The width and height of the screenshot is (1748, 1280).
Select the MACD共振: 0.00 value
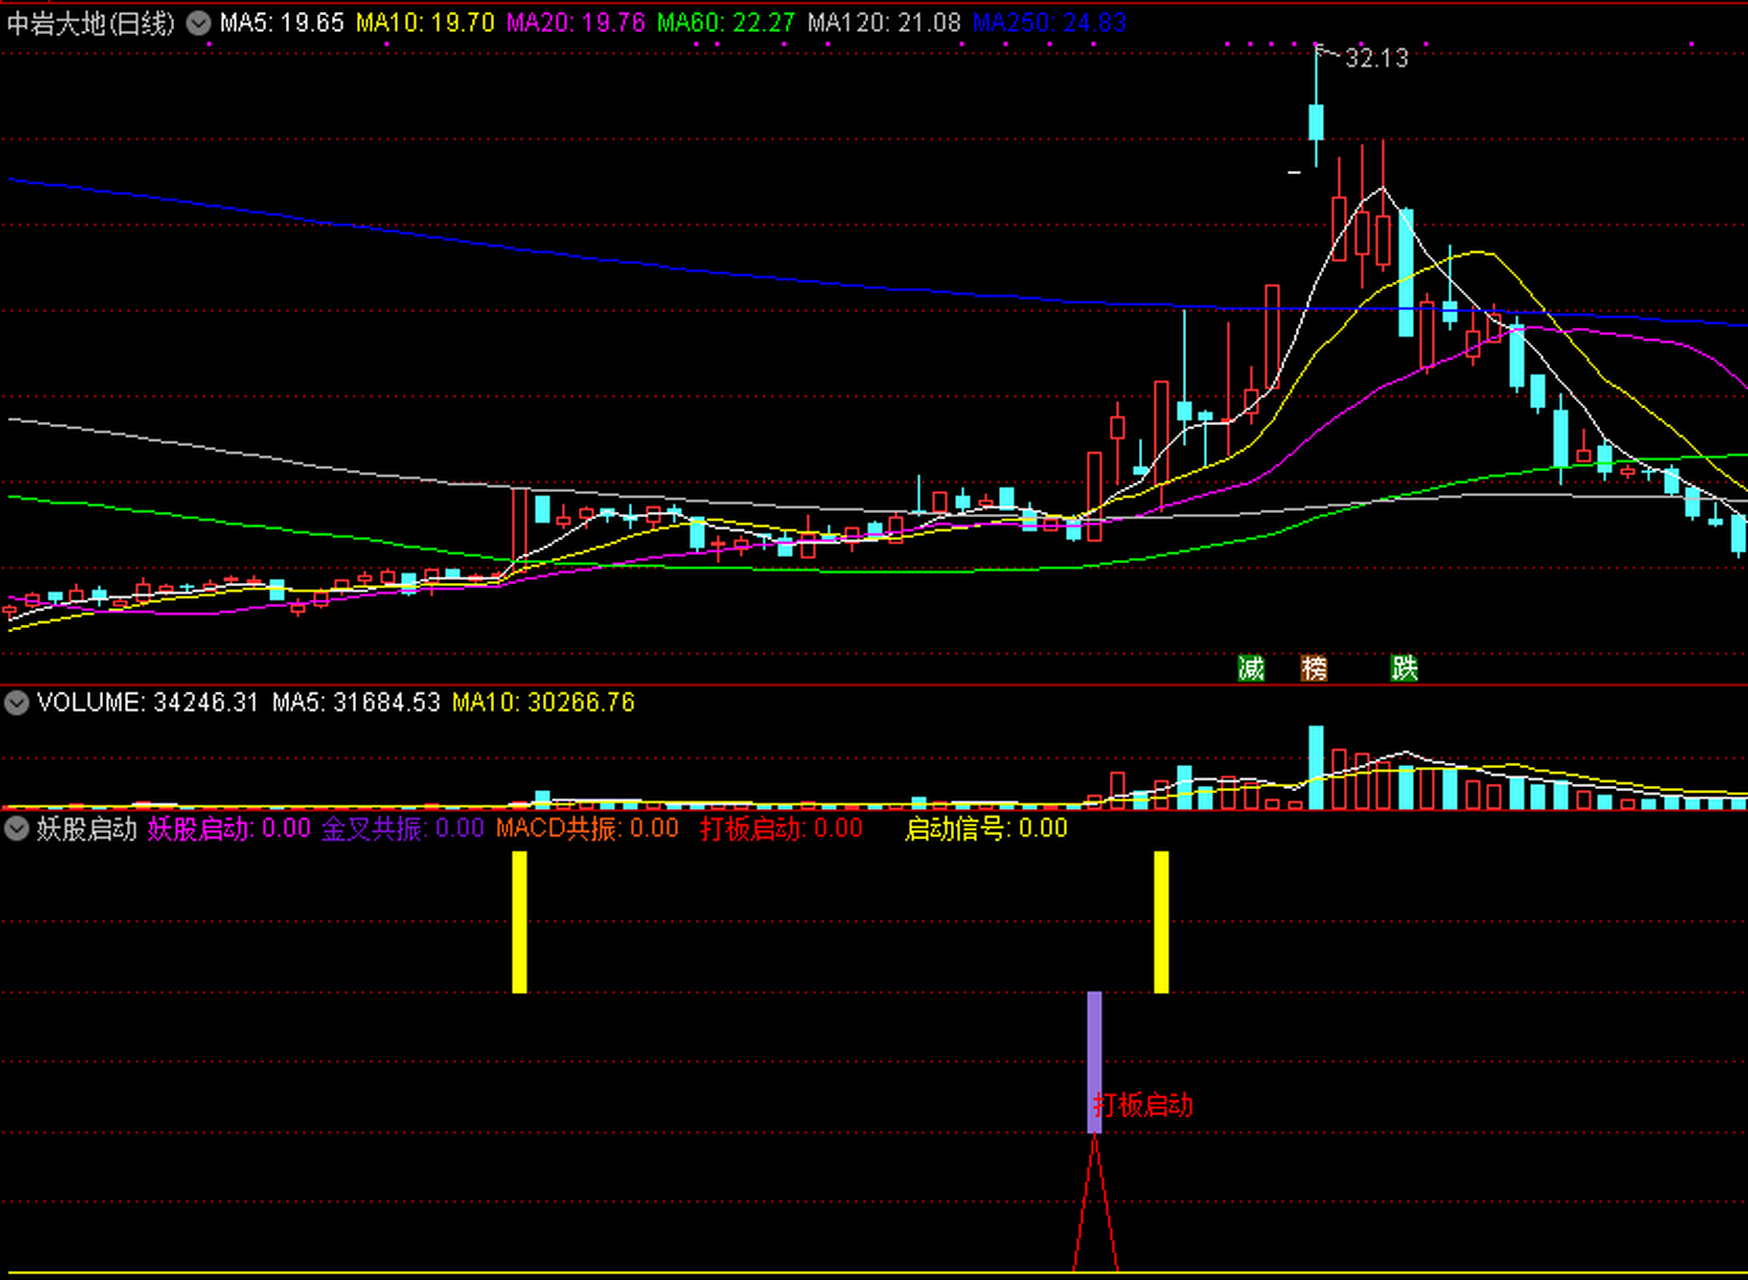587,828
